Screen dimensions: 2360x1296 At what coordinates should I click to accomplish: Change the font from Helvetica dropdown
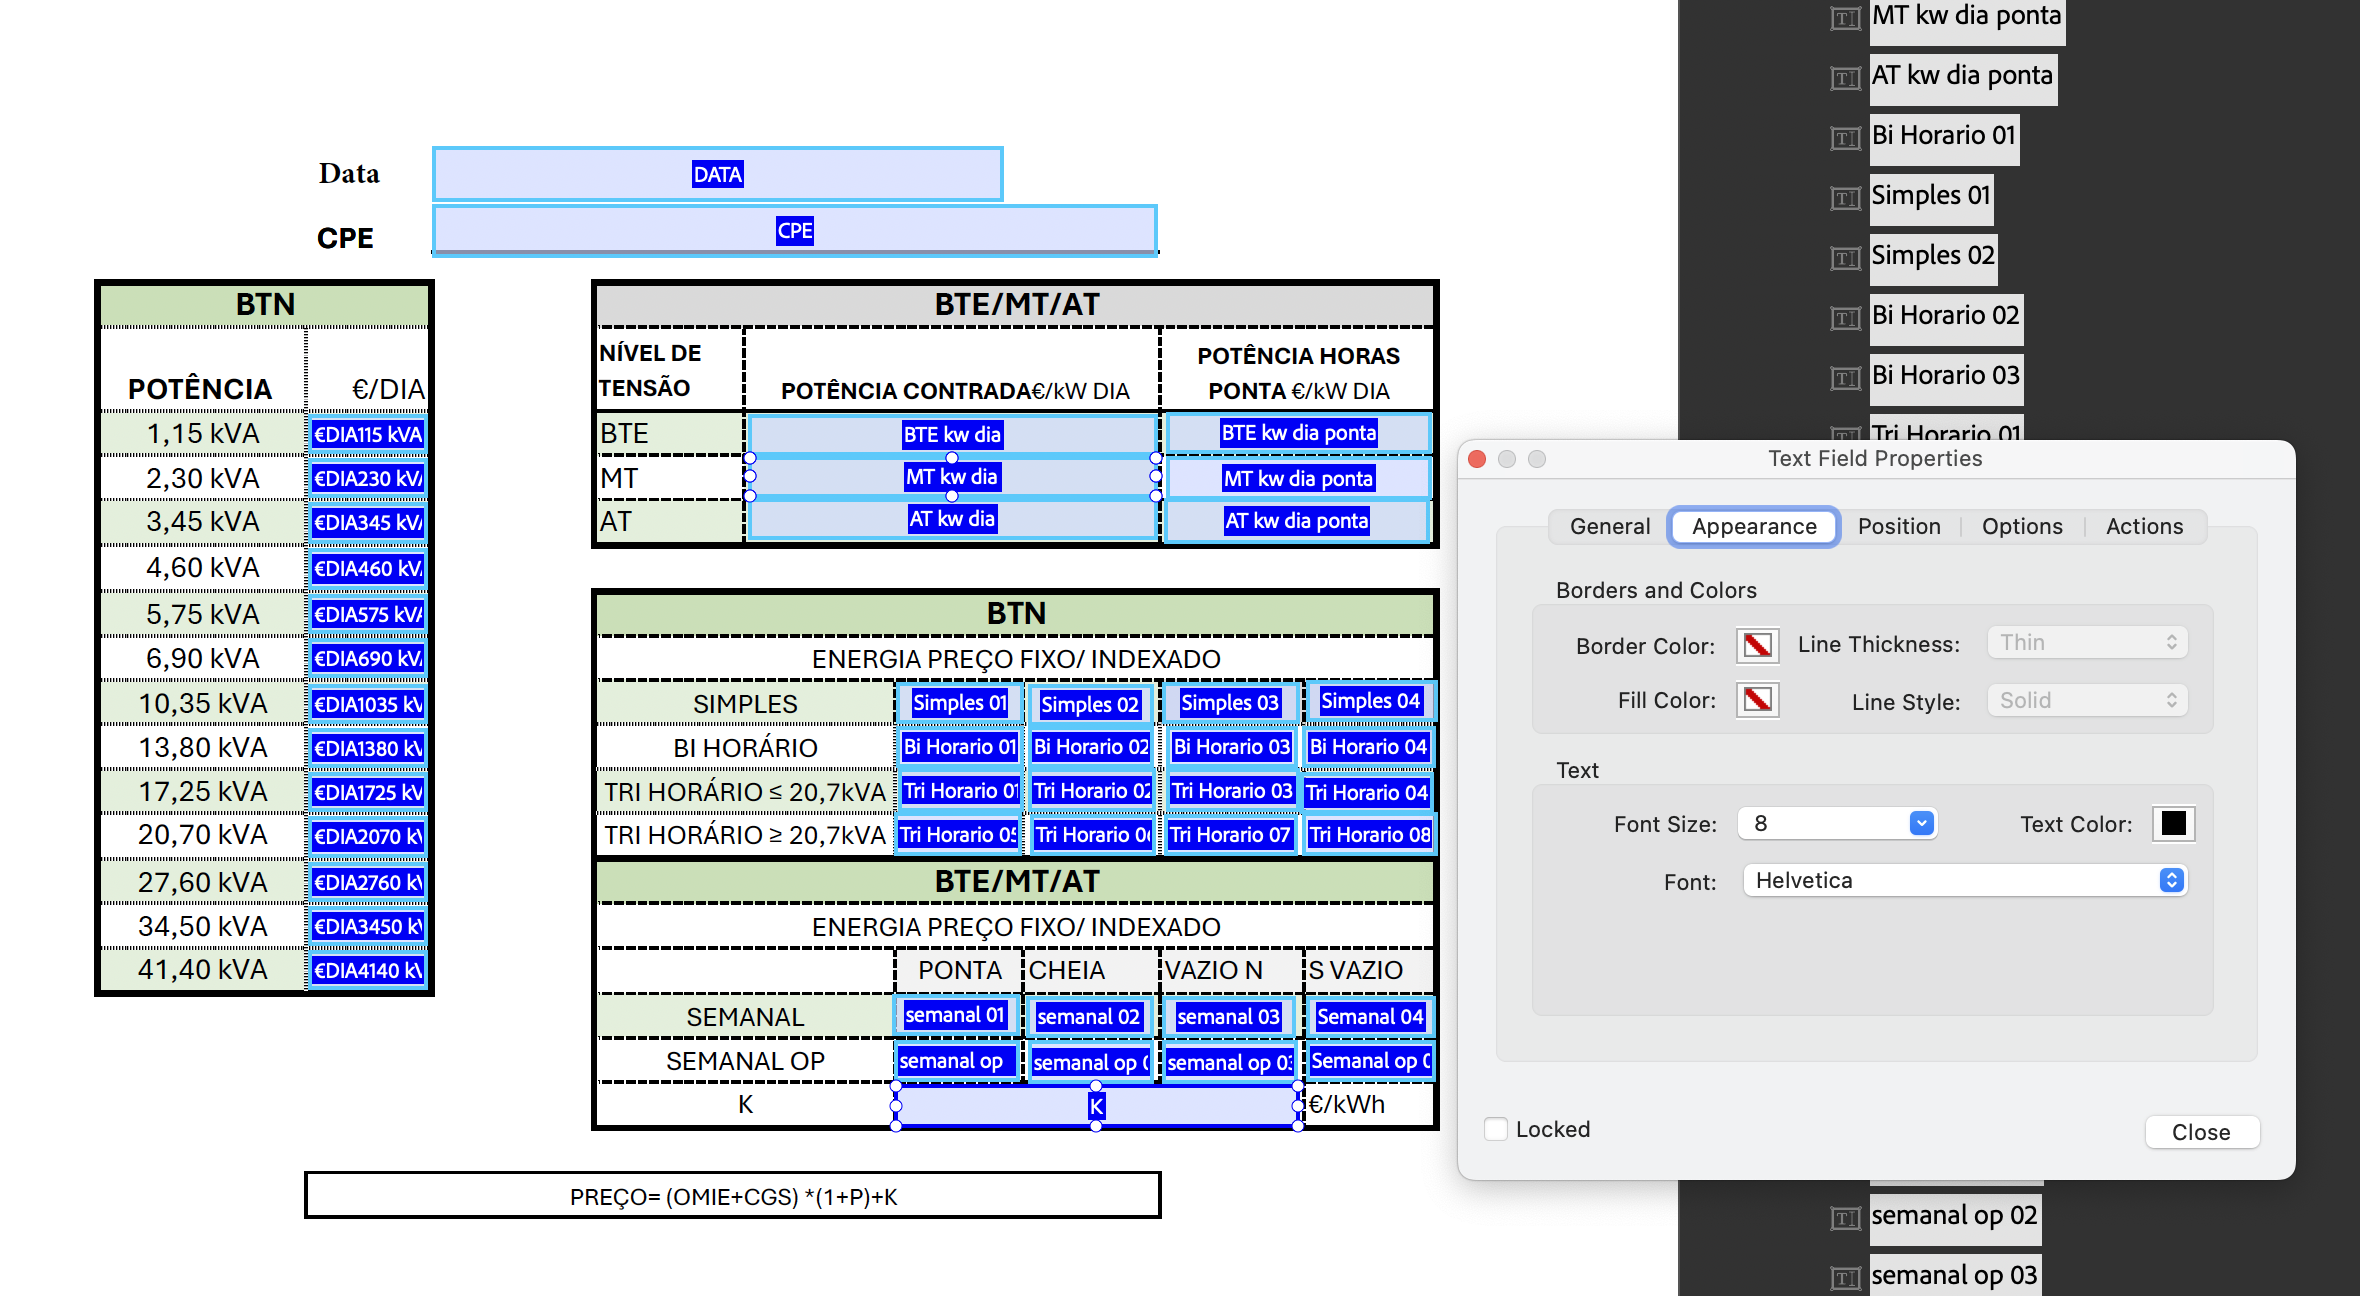pos(1963,880)
